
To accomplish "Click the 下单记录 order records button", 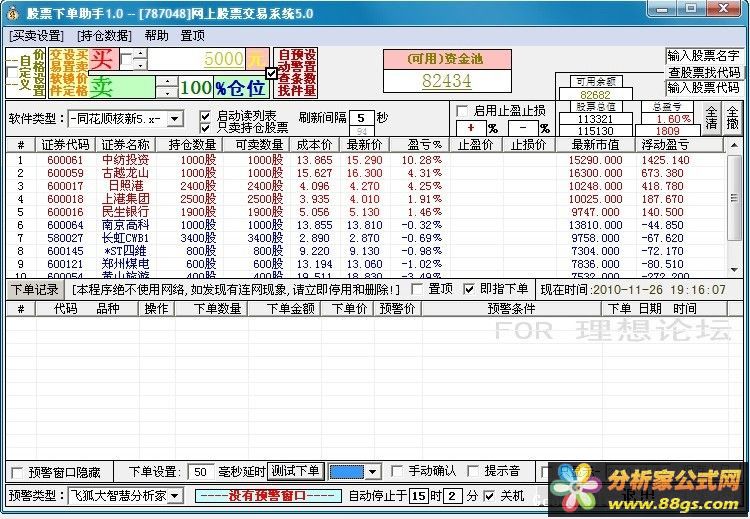I will click(34, 289).
